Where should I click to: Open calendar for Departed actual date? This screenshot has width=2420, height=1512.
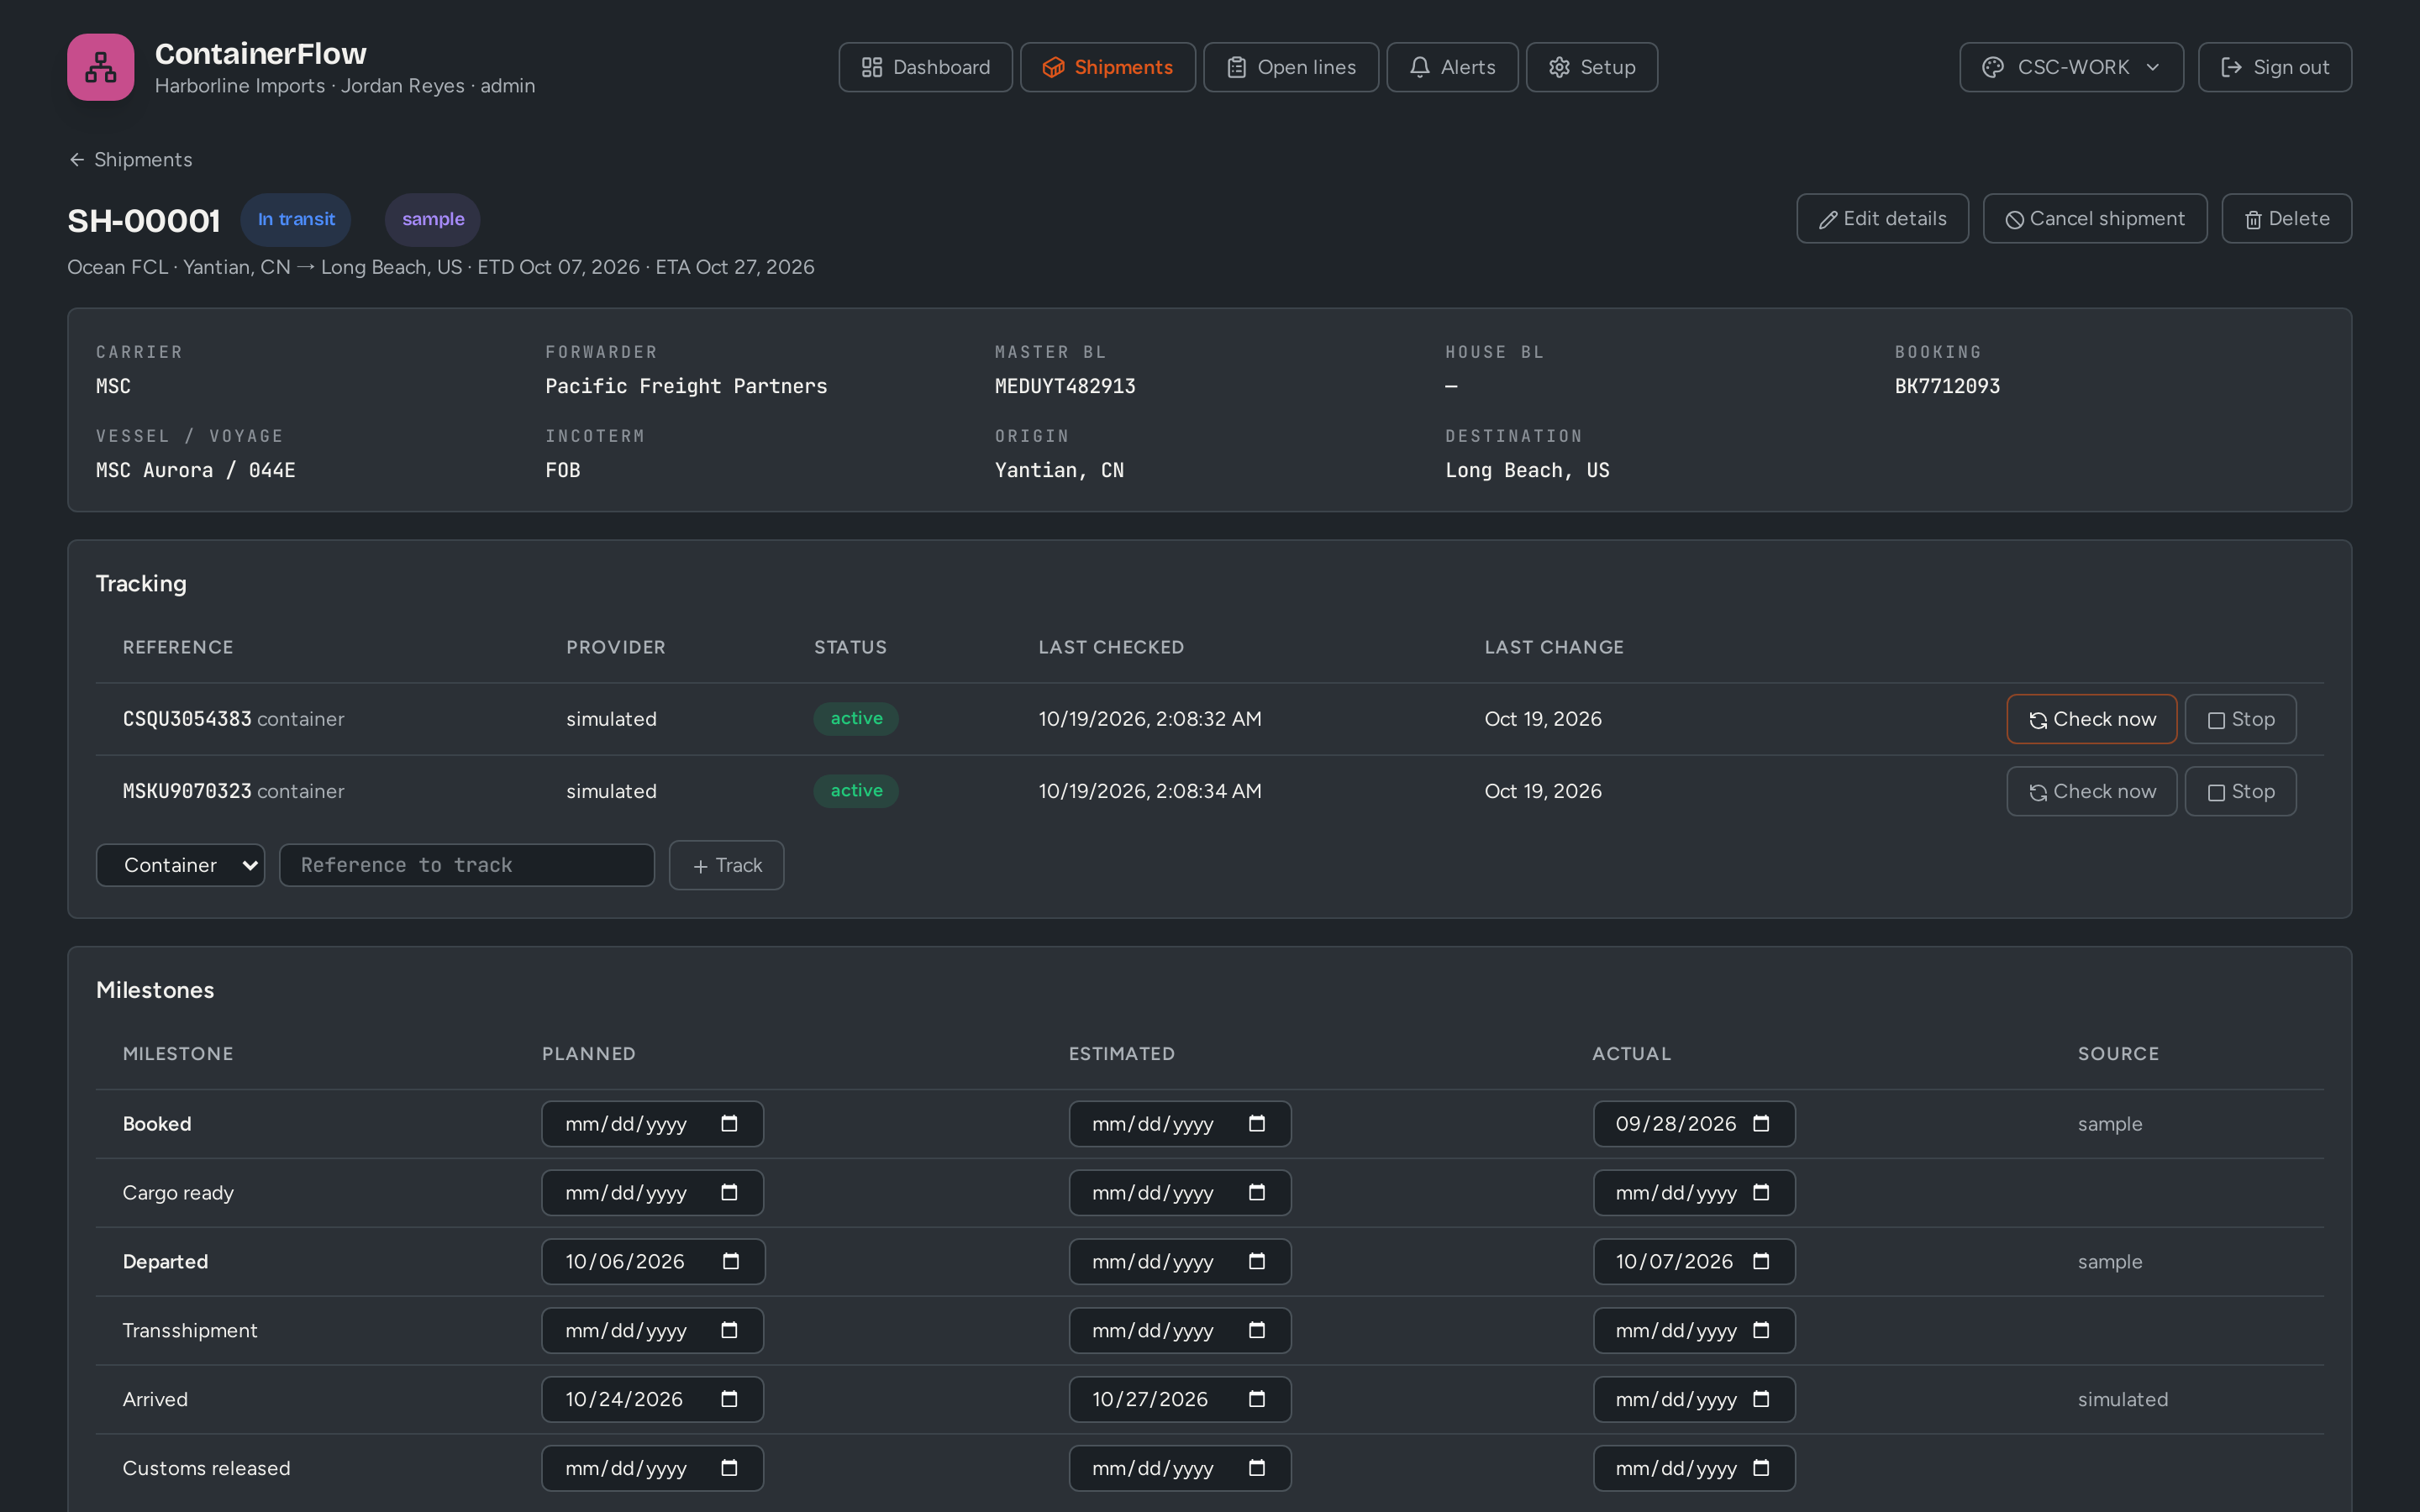(1761, 1262)
